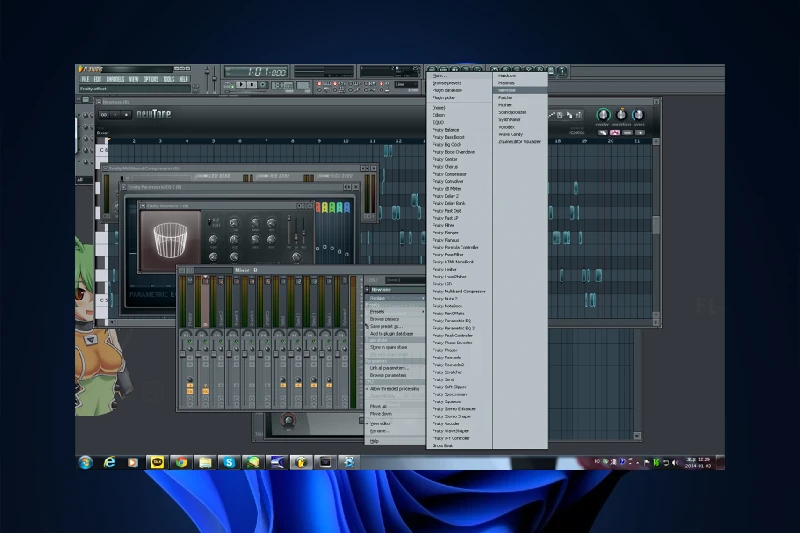800x533 pixels.
Task: Select Fruity Parametric EQ 2 from plugin list
Action: 459,328
